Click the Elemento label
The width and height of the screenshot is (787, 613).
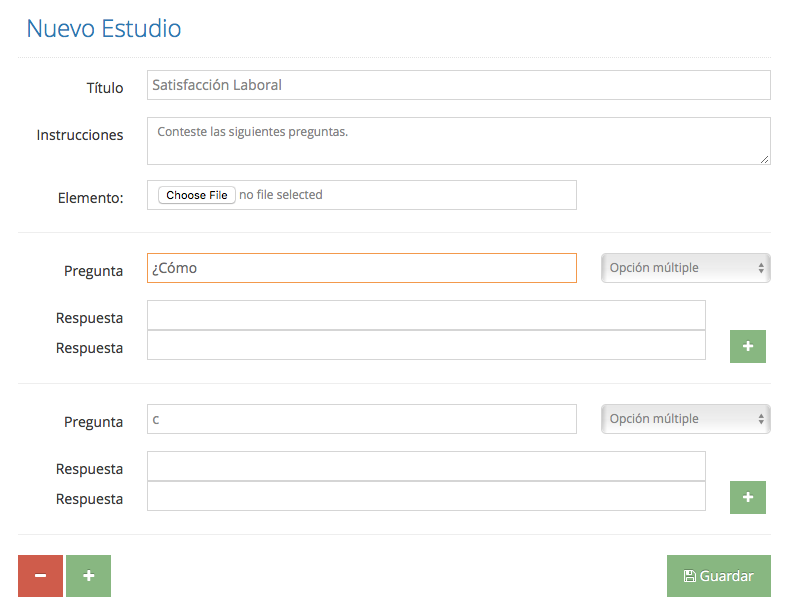click(x=90, y=198)
